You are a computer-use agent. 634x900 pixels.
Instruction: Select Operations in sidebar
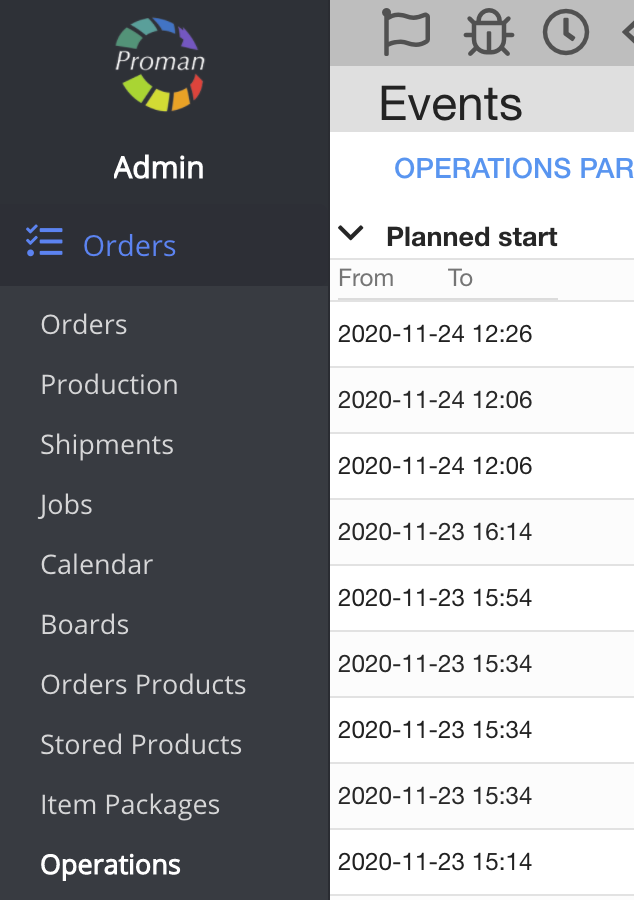coord(111,865)
